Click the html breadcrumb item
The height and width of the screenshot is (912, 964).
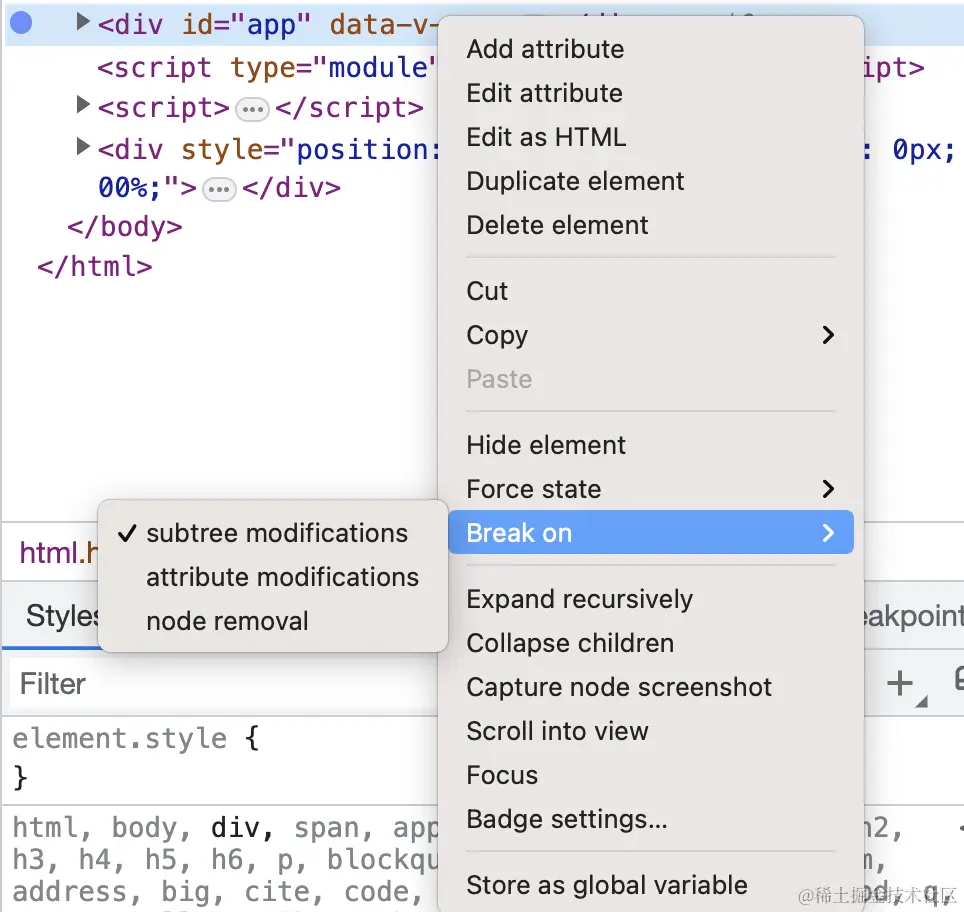[x=58, y=552]
